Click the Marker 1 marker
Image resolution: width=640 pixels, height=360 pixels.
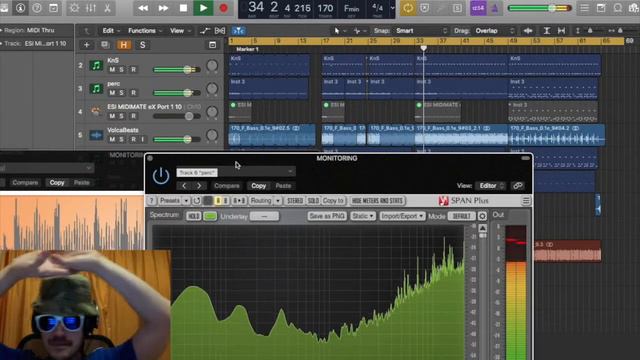click(247, 49)
